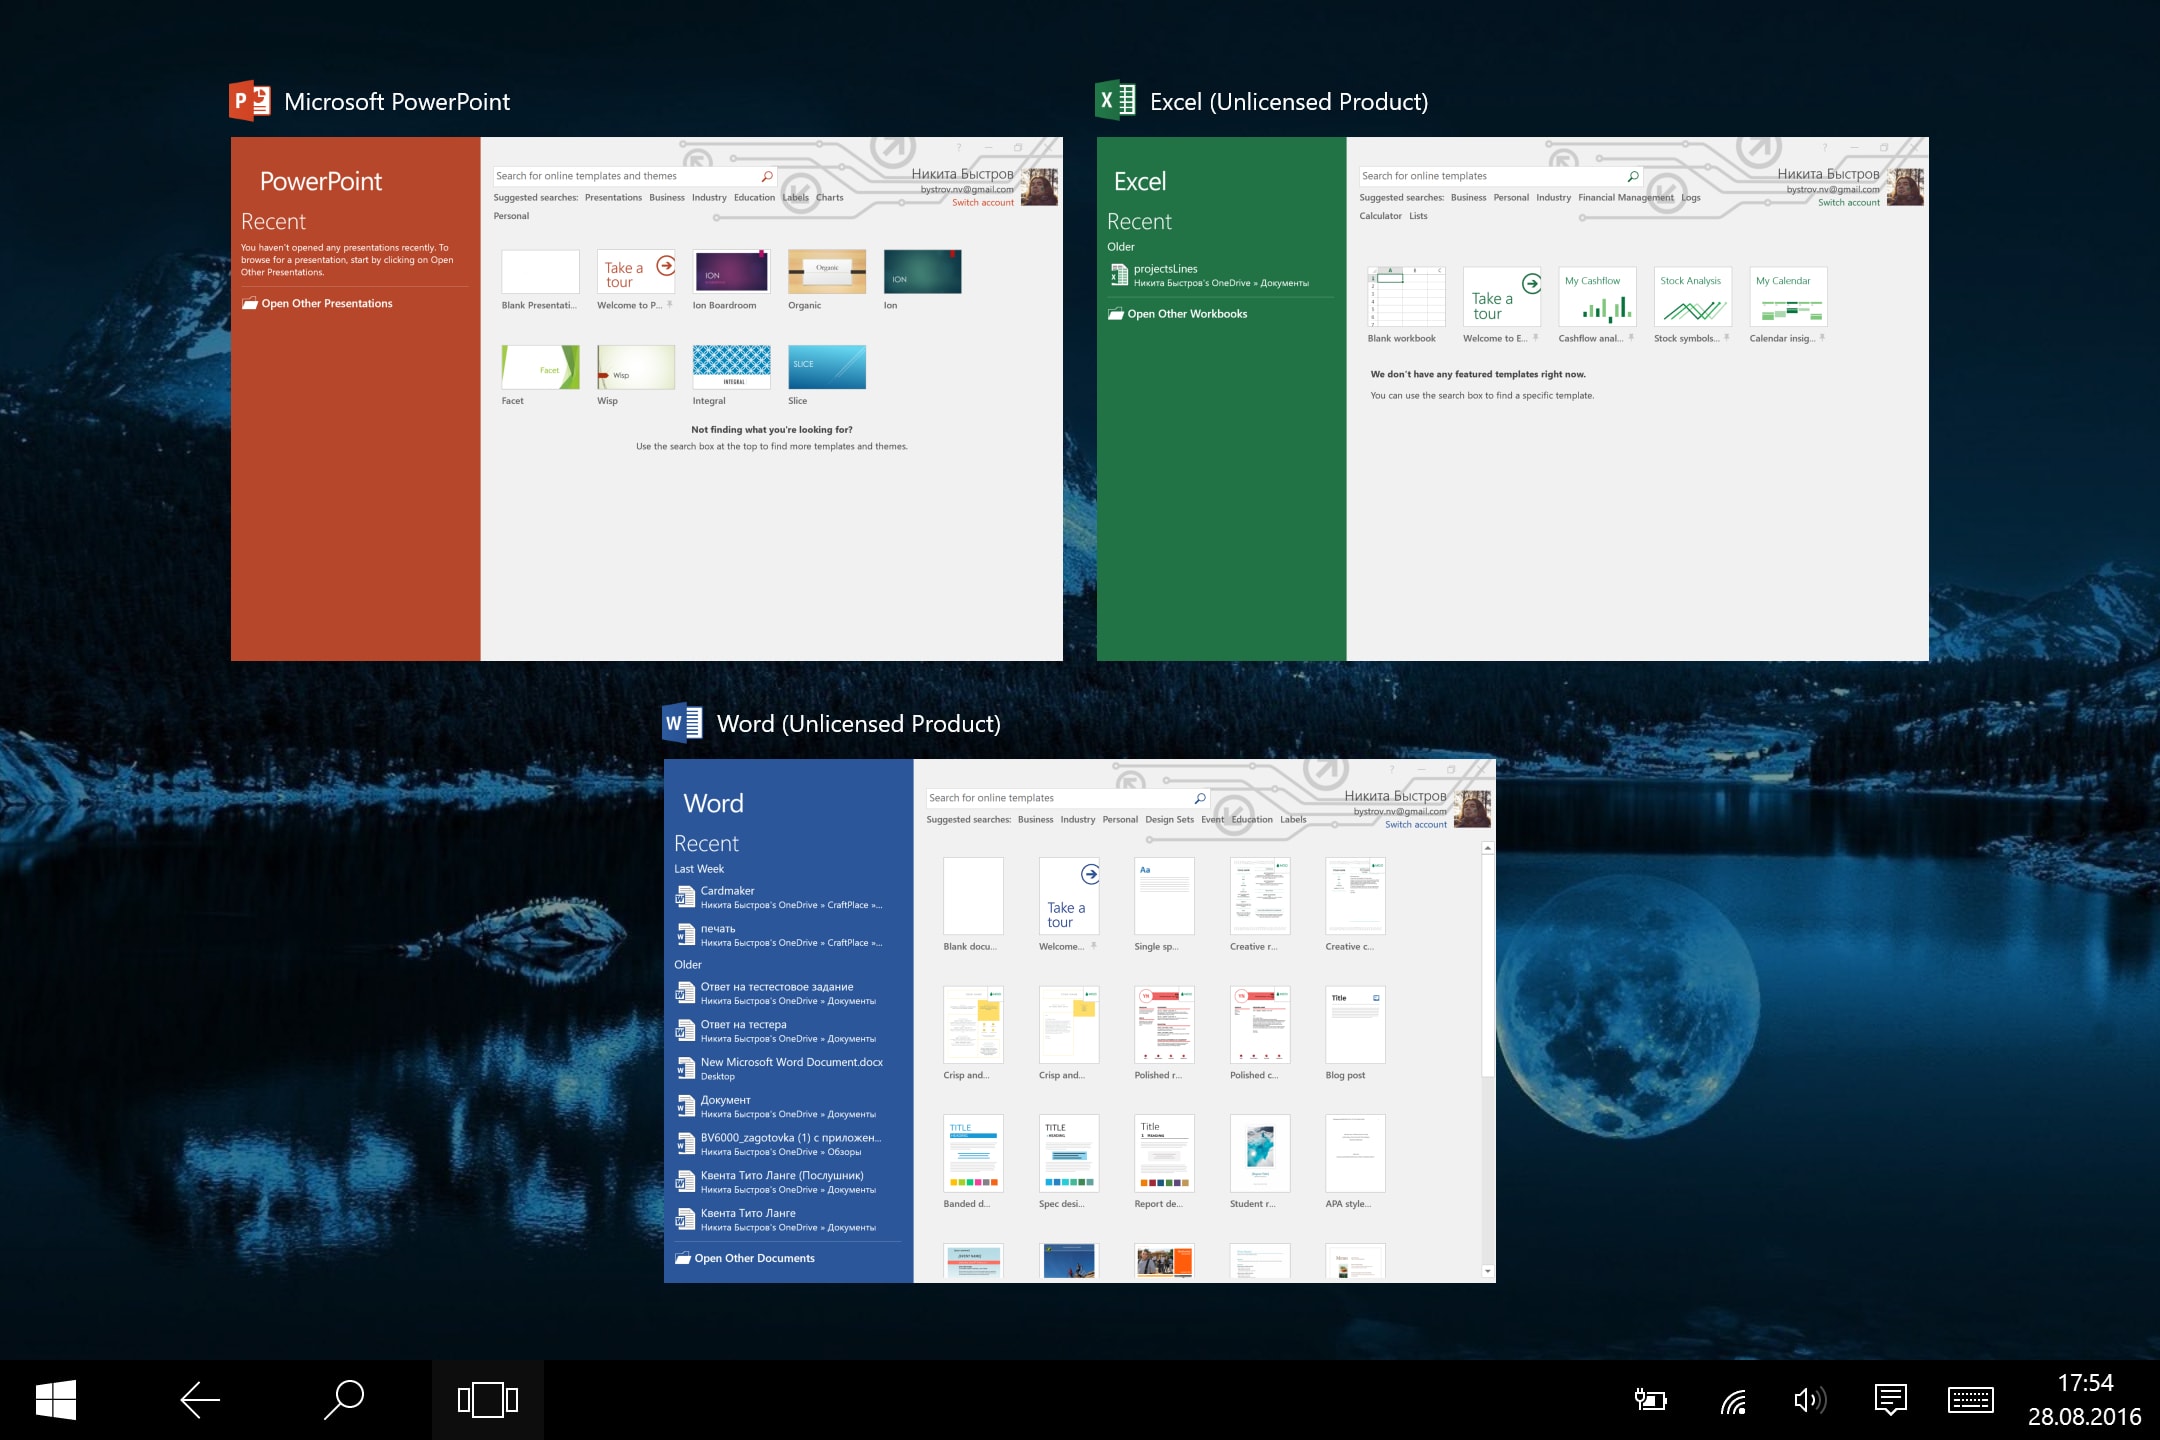
Task: Choose the APA style Word template
Action: coord(1355,1153)
